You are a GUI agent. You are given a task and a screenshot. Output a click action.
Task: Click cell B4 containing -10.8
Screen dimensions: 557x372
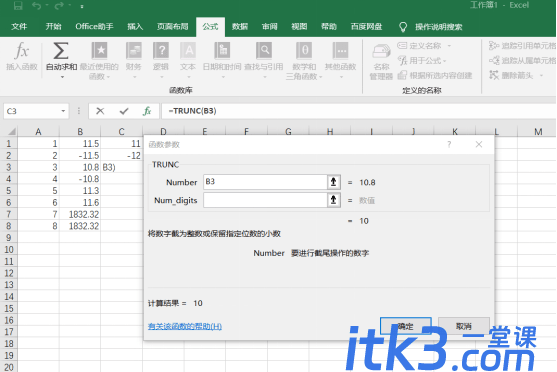coord(80,179)
